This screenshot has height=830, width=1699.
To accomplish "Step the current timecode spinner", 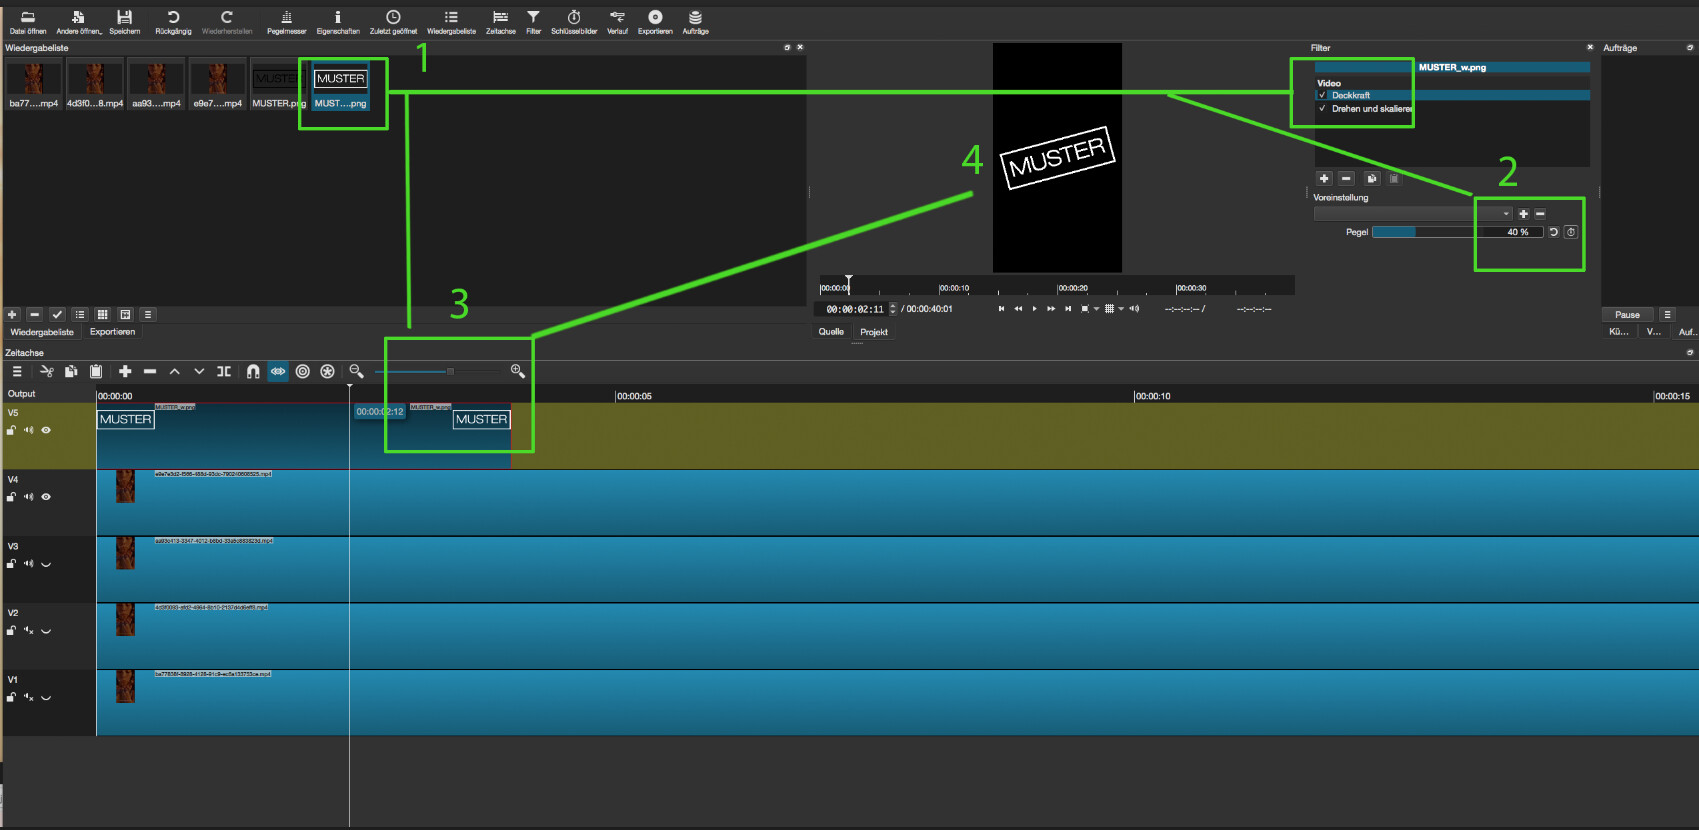I will click(x=893, y=309).
